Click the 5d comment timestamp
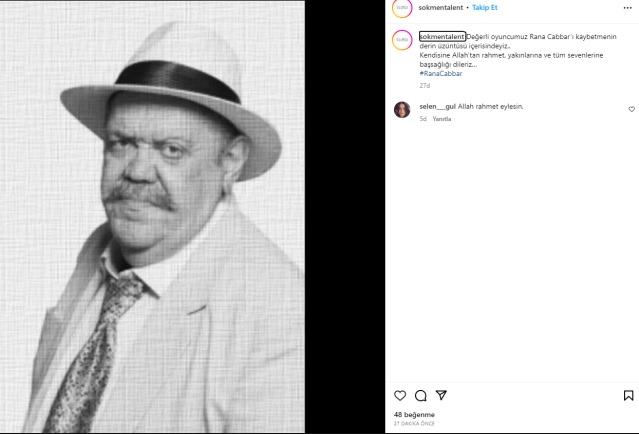Viewport: 639px width, 434px height. pos(423,119)
